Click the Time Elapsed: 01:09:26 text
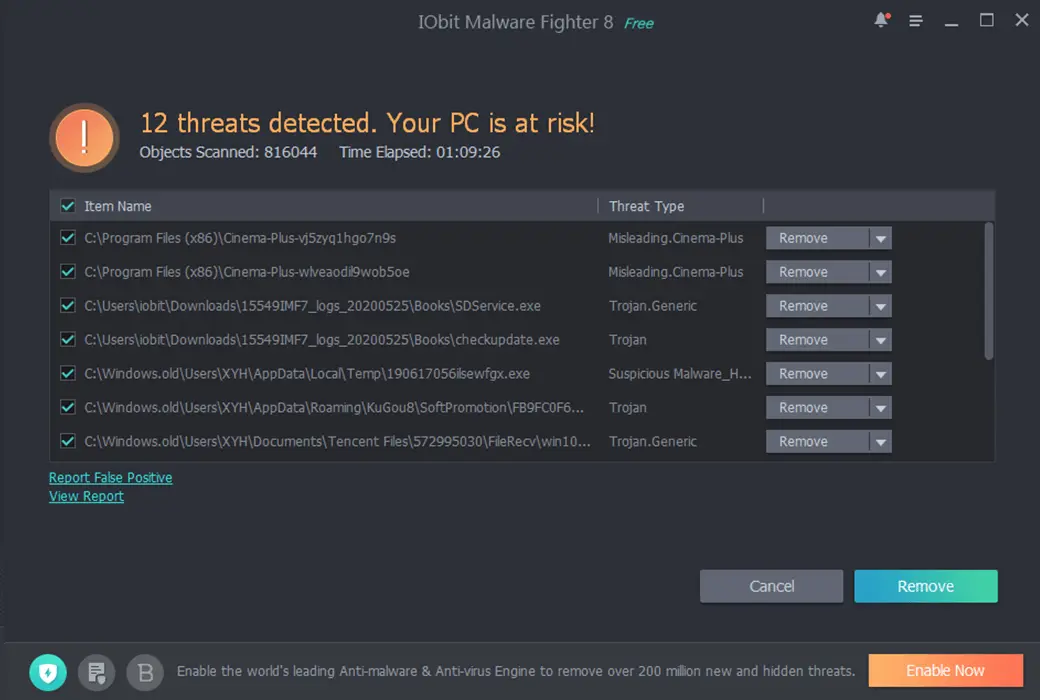 pos(420,152)
